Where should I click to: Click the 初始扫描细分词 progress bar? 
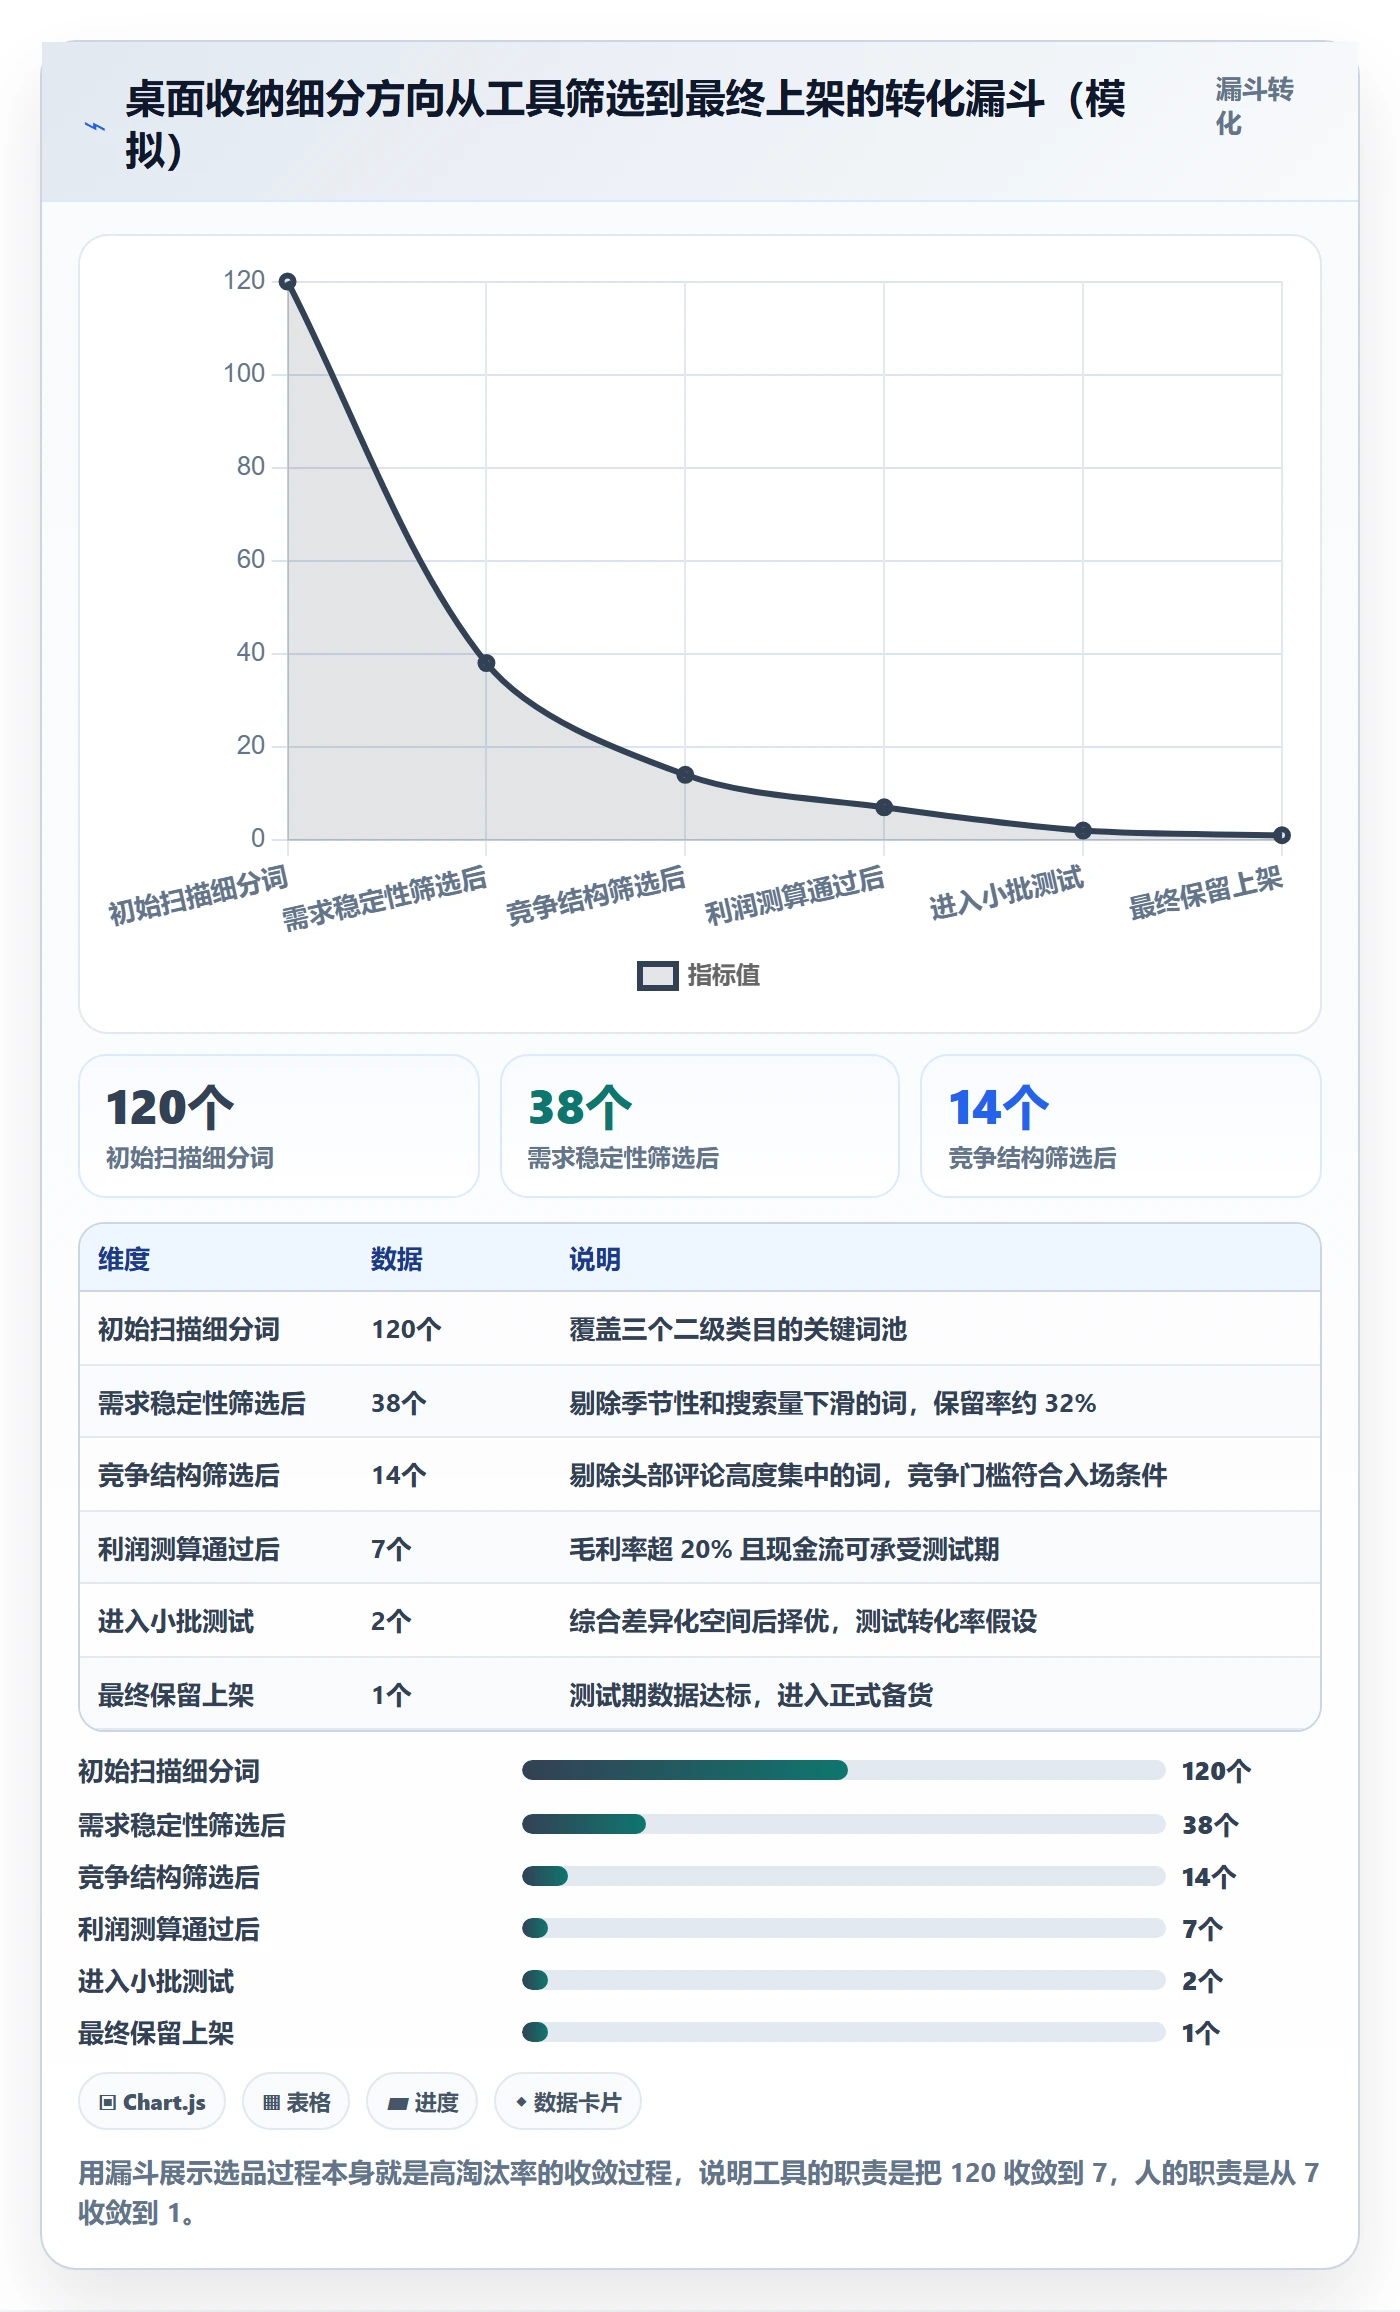tap(844, 1771)
